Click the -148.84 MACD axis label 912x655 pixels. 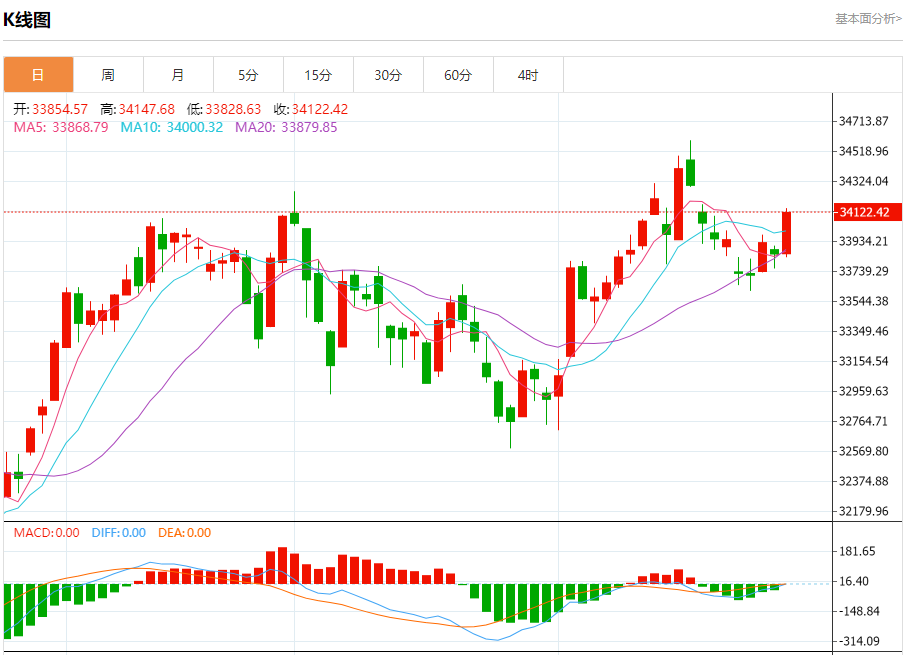click(x=858, y=611)
